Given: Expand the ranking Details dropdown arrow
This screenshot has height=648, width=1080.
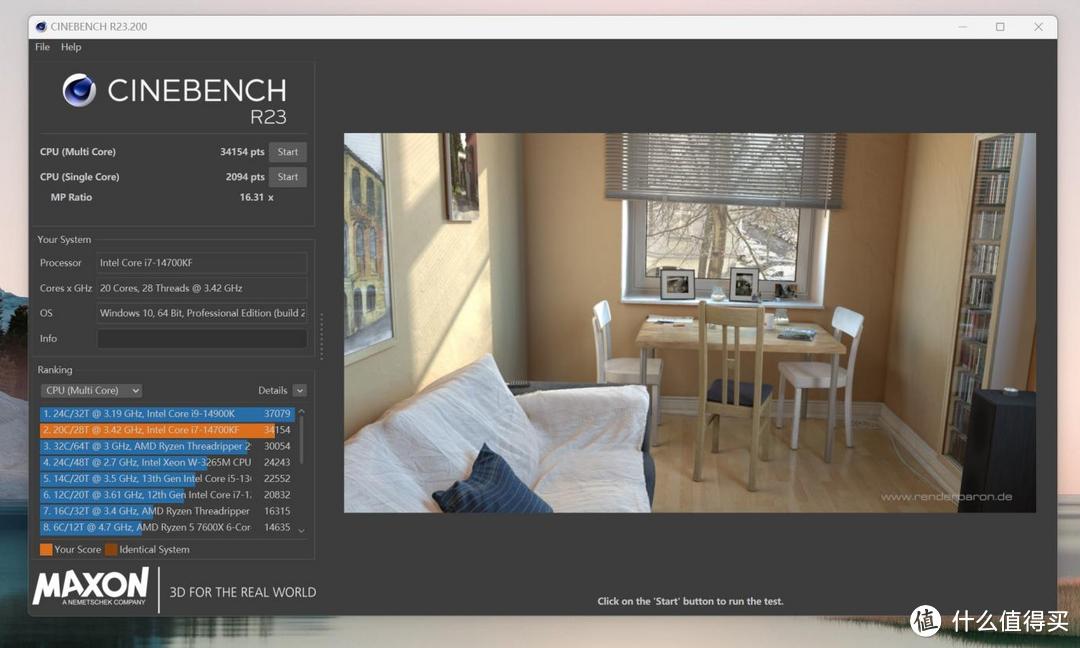Looking at the screenshot, I should [300, 390].
